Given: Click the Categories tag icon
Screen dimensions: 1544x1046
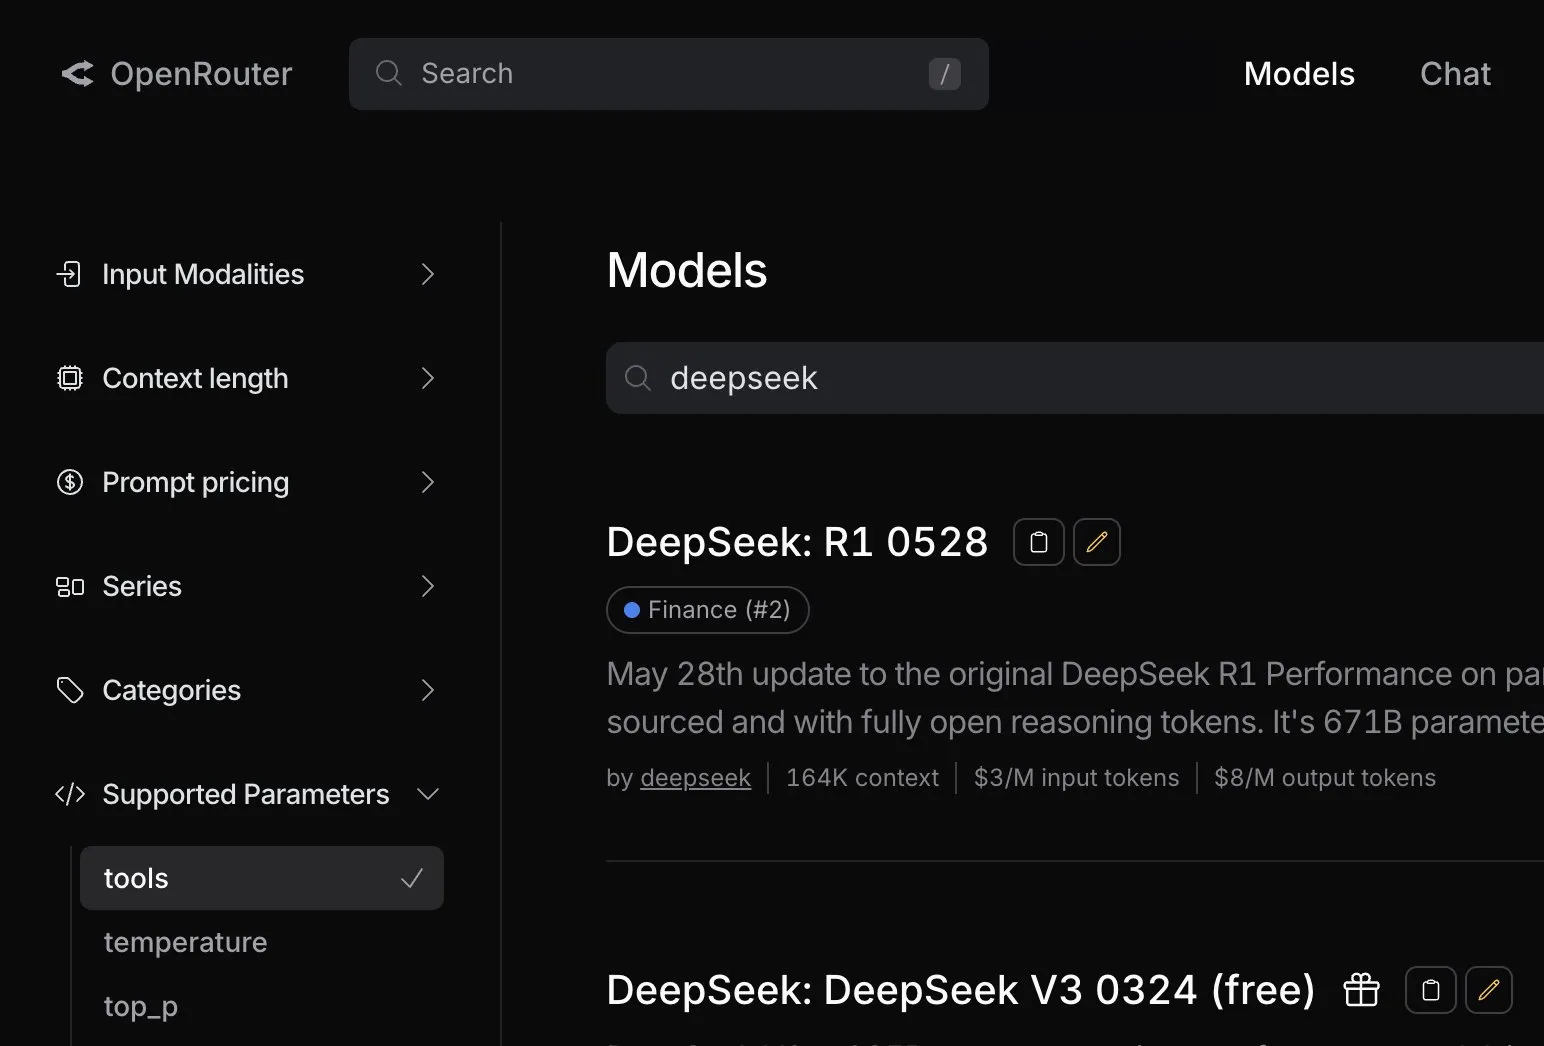Looking at the screenshot, I should click(69, 690).
